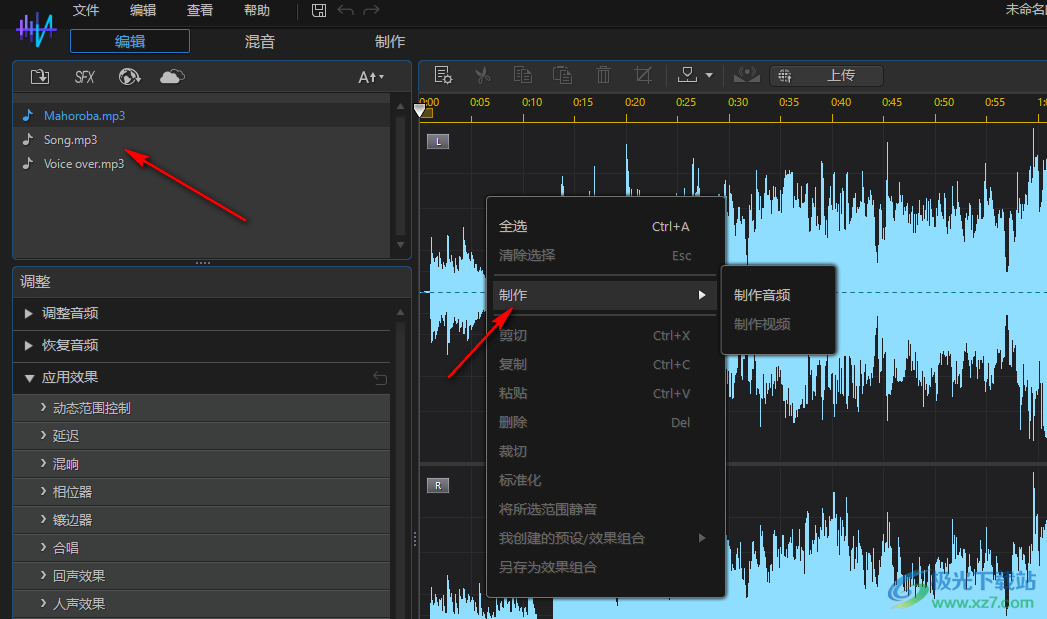Click the SFX sound effects icon
Viewport: 1047px width, 619px height.
coord(84,75)
